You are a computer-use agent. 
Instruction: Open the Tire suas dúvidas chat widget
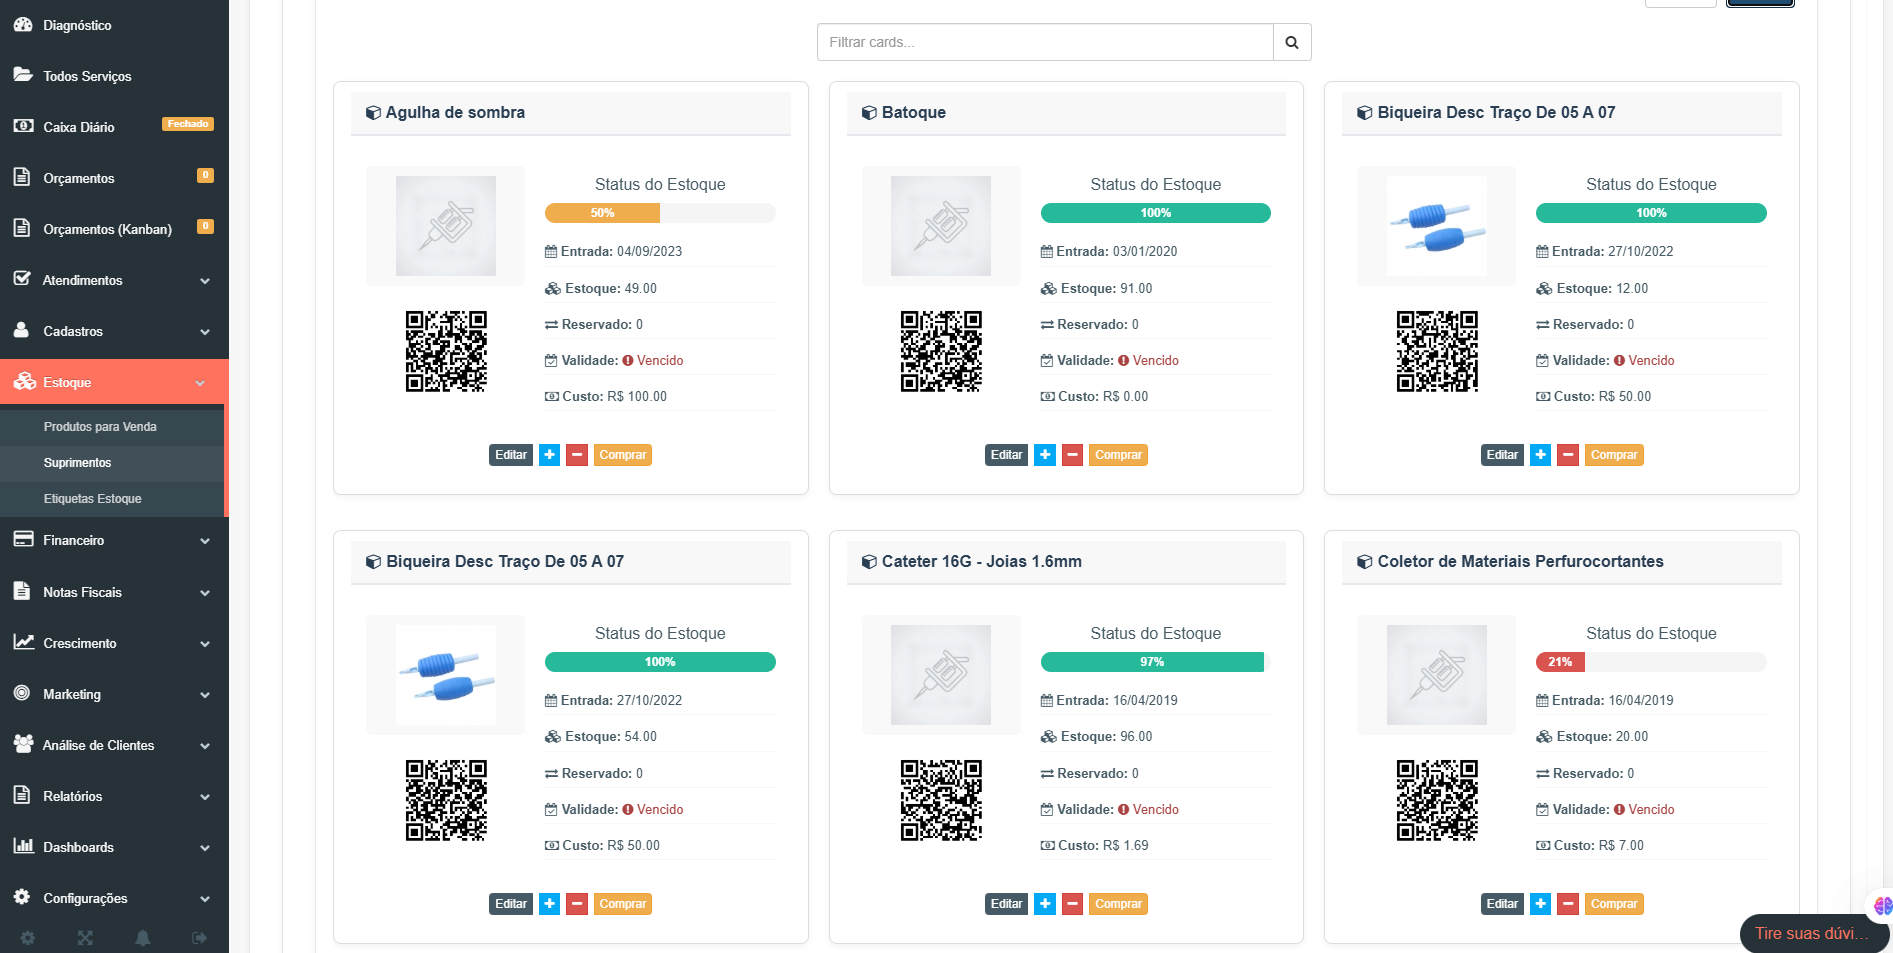point(1814,933)
